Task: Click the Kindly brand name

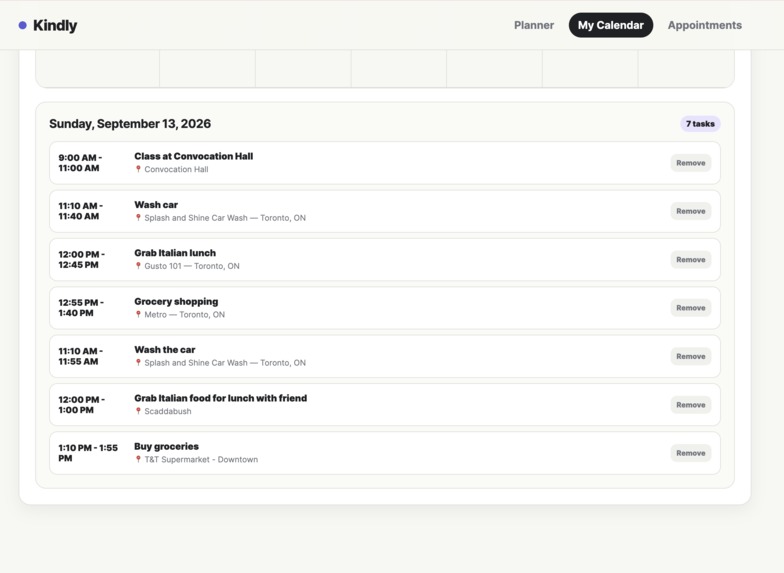Action: coord(55,26)
